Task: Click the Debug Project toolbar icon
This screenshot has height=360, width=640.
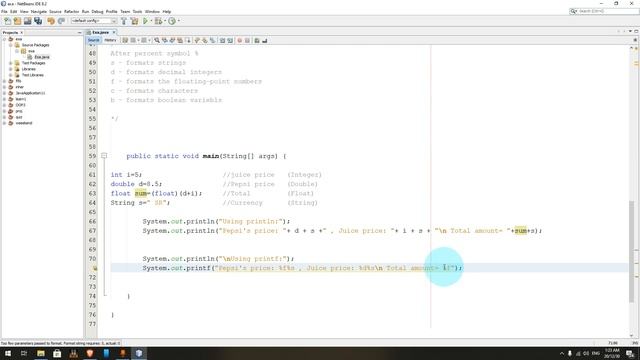Action: point(158,21)
